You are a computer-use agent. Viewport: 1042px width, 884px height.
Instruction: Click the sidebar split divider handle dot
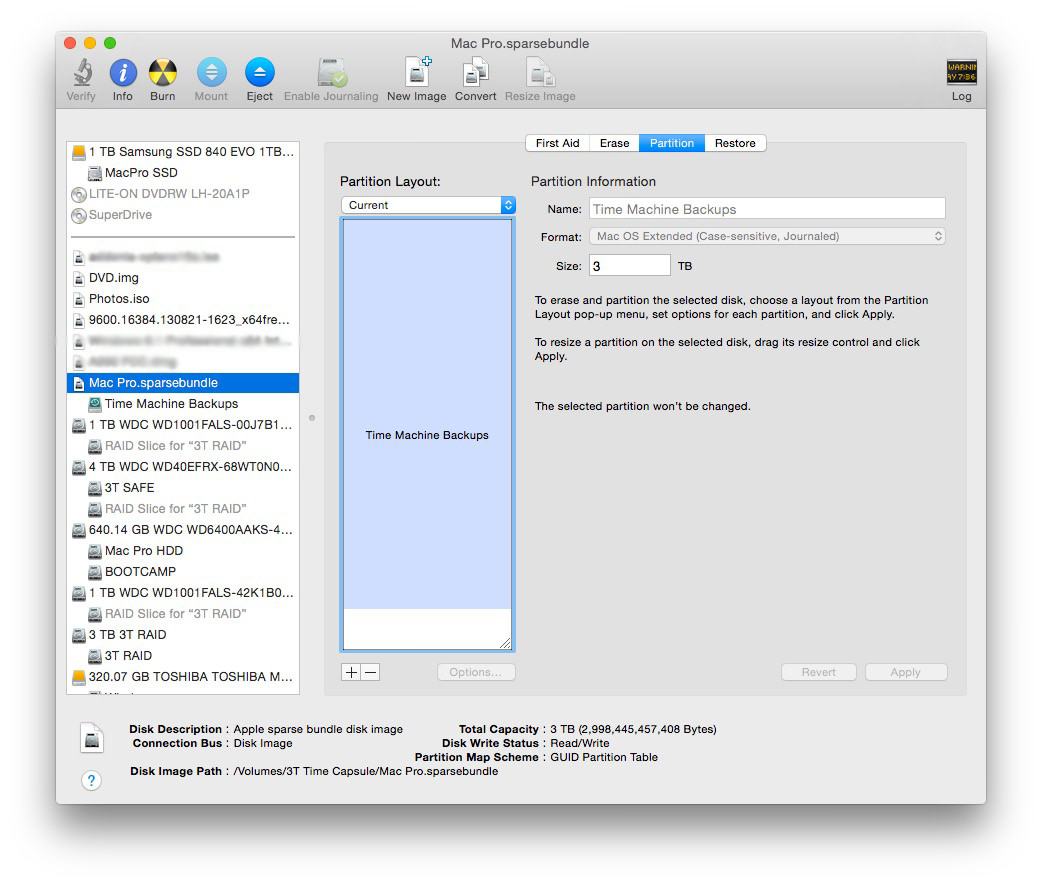(312, 418)
